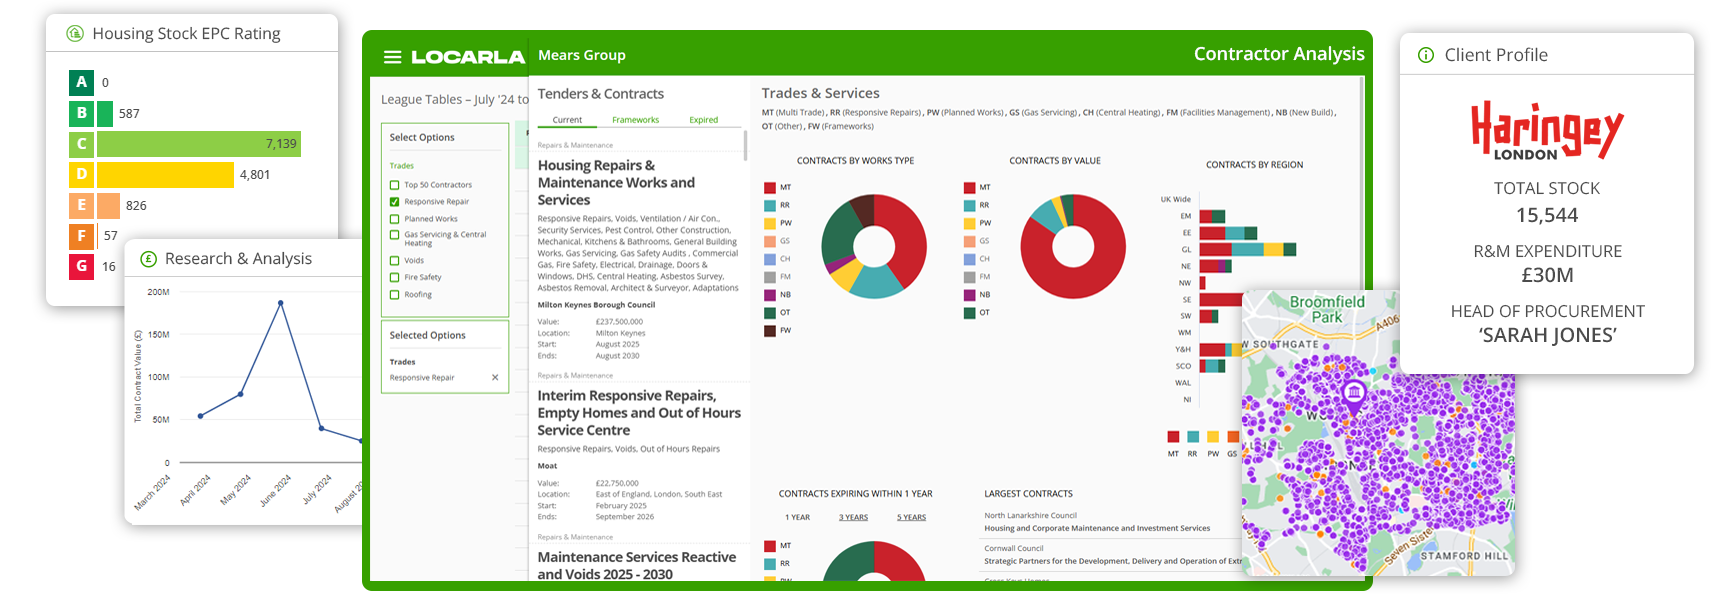Image resolution: width=1721 pixels, height=603 pixels.
Task: Click the EPC rating F badge
Action: pos(82,236)
